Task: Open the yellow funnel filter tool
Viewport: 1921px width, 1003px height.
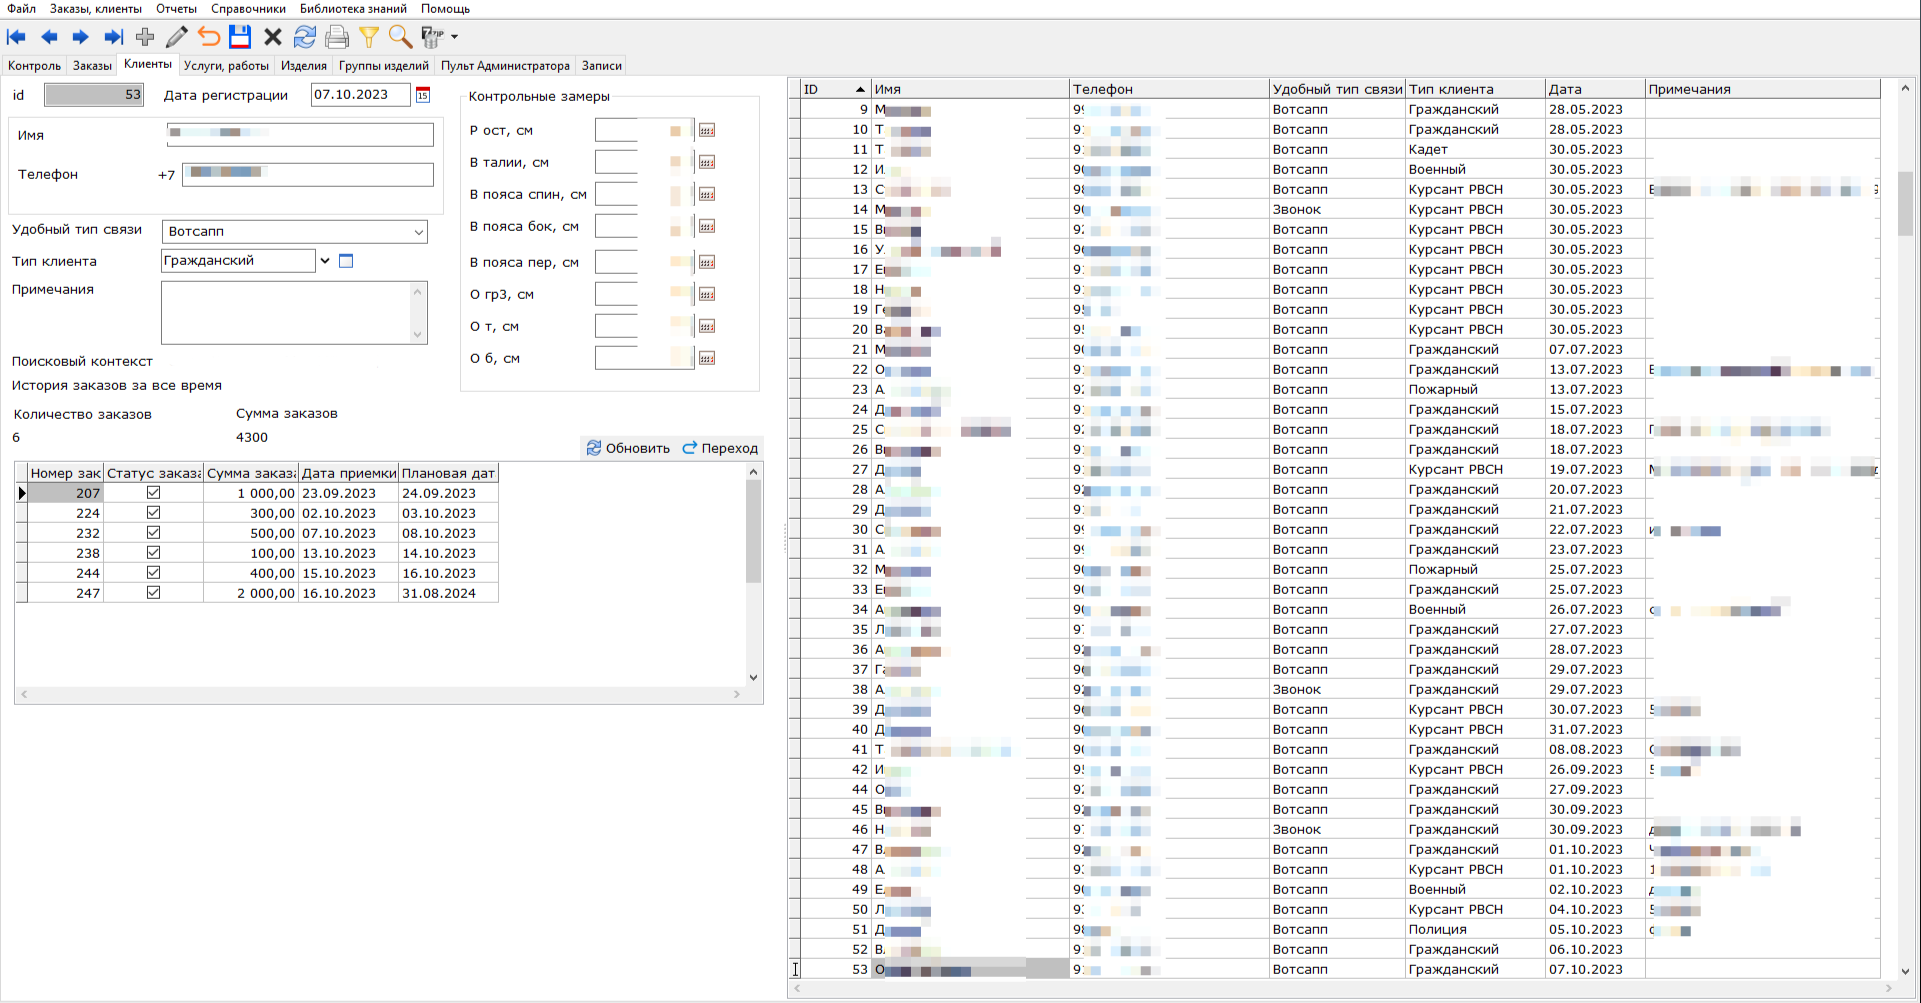Action: 369,38
